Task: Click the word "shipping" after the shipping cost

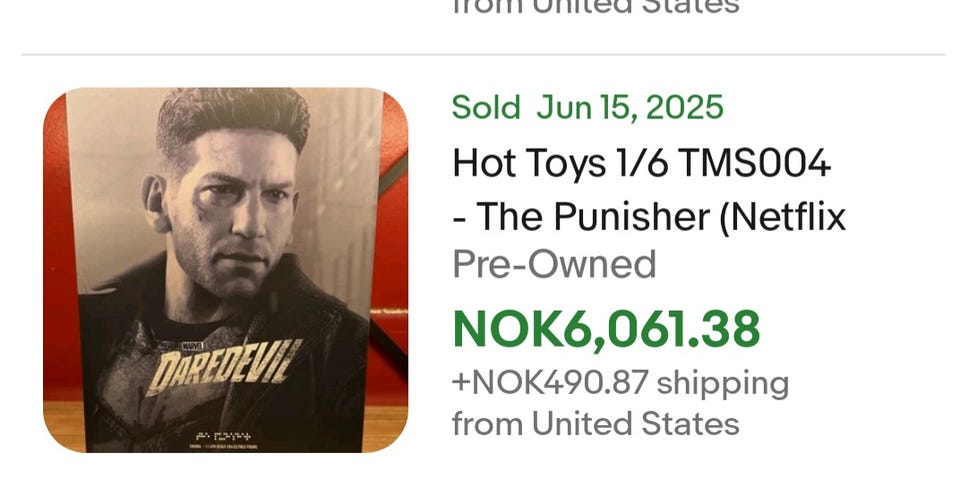Action: (x=723, y=383)
